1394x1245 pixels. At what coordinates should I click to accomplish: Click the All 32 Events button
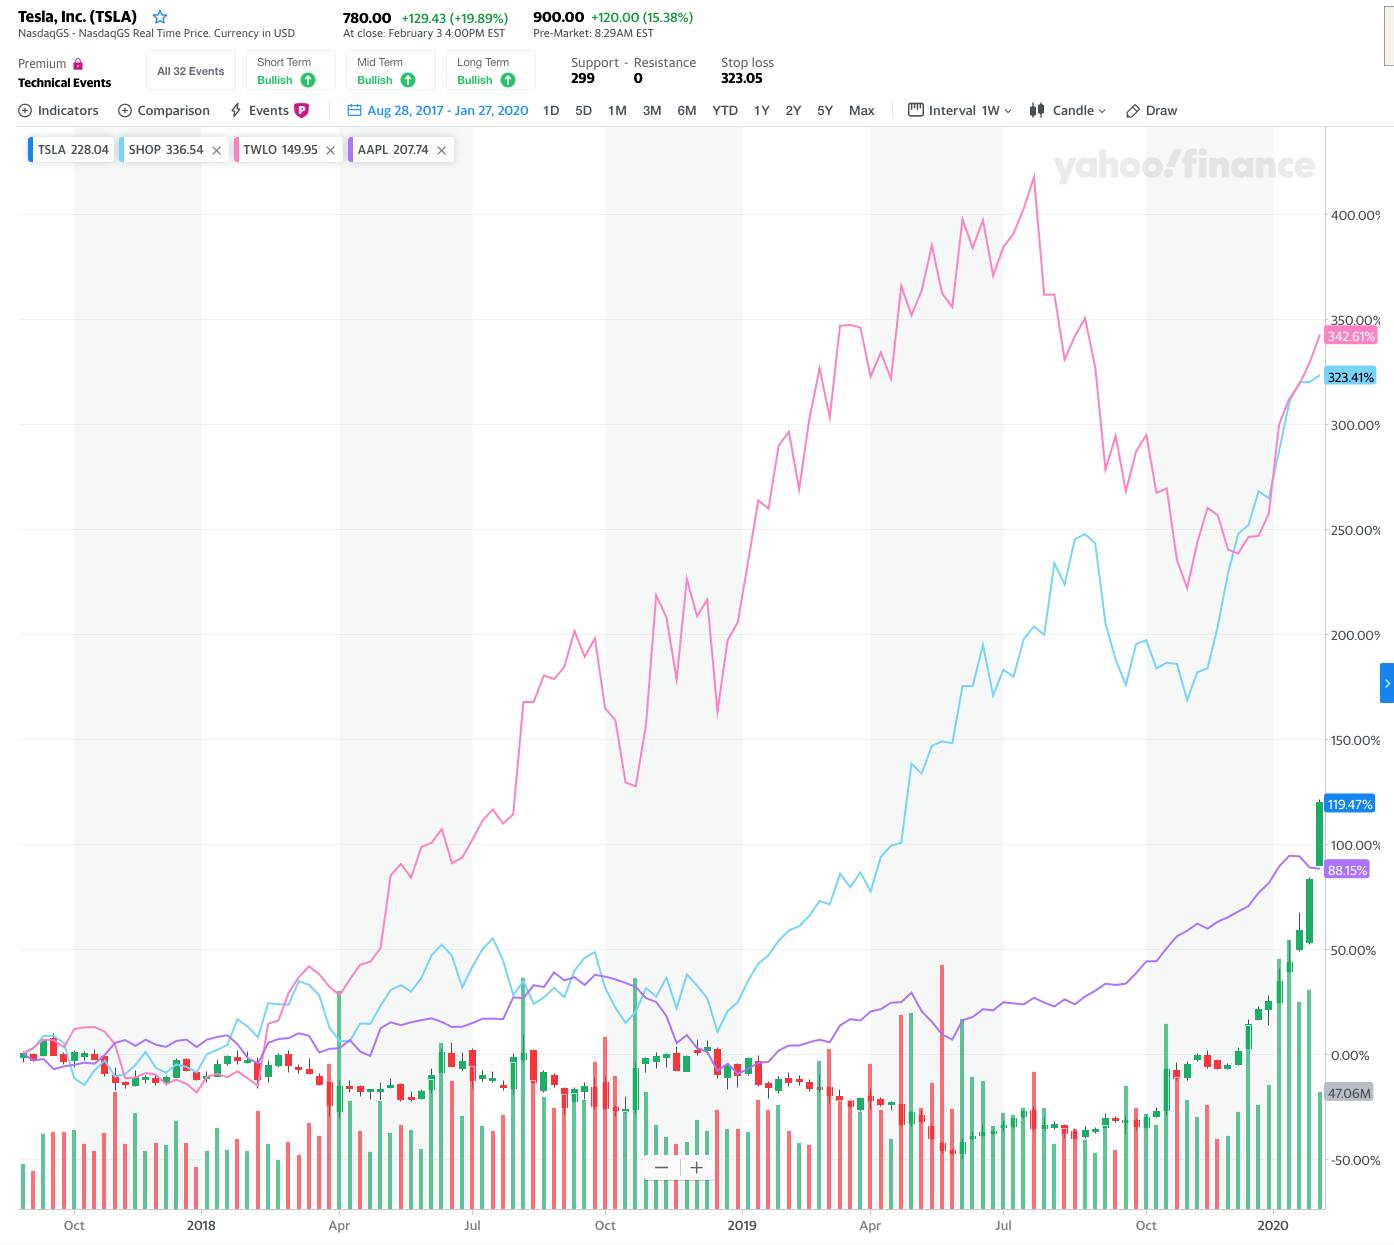coord(190,71)
